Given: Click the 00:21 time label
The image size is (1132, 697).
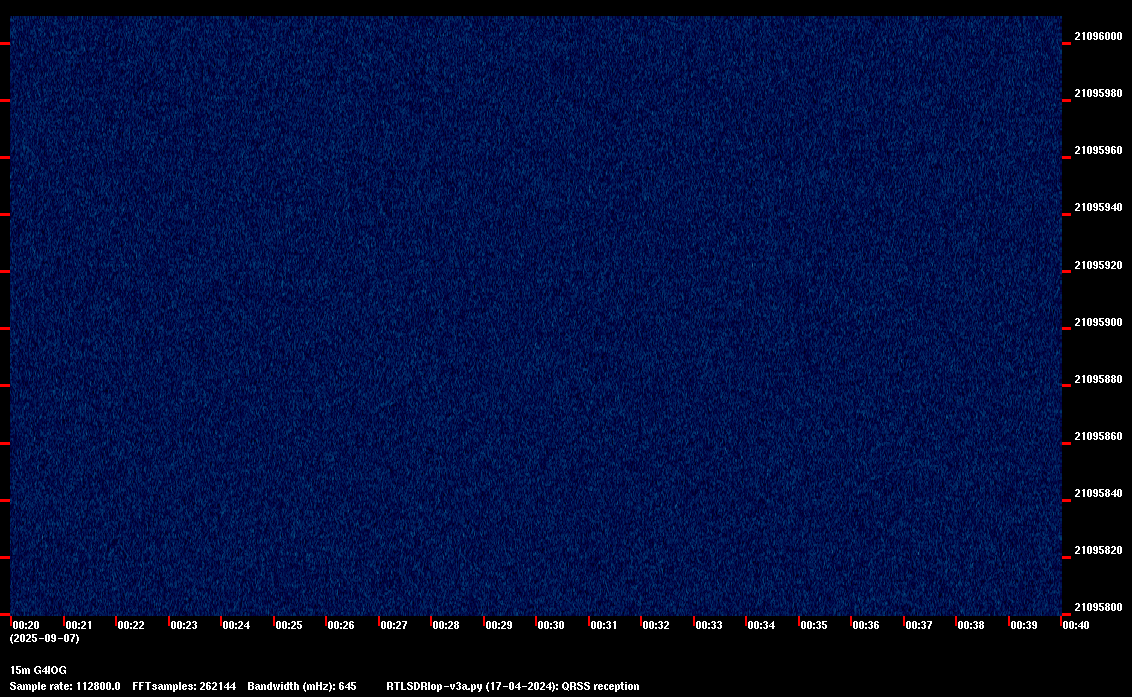Looking at the screenshot, I should click(79, 625).
